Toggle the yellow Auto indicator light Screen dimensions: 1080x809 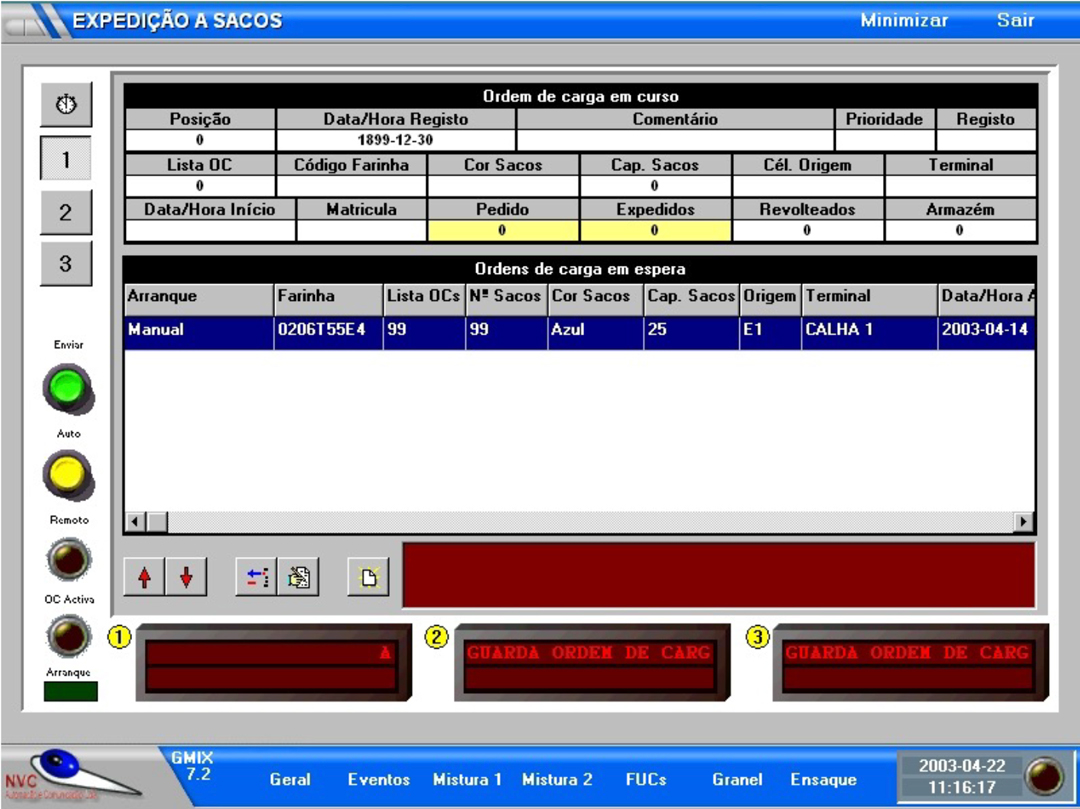coord(69,474)
